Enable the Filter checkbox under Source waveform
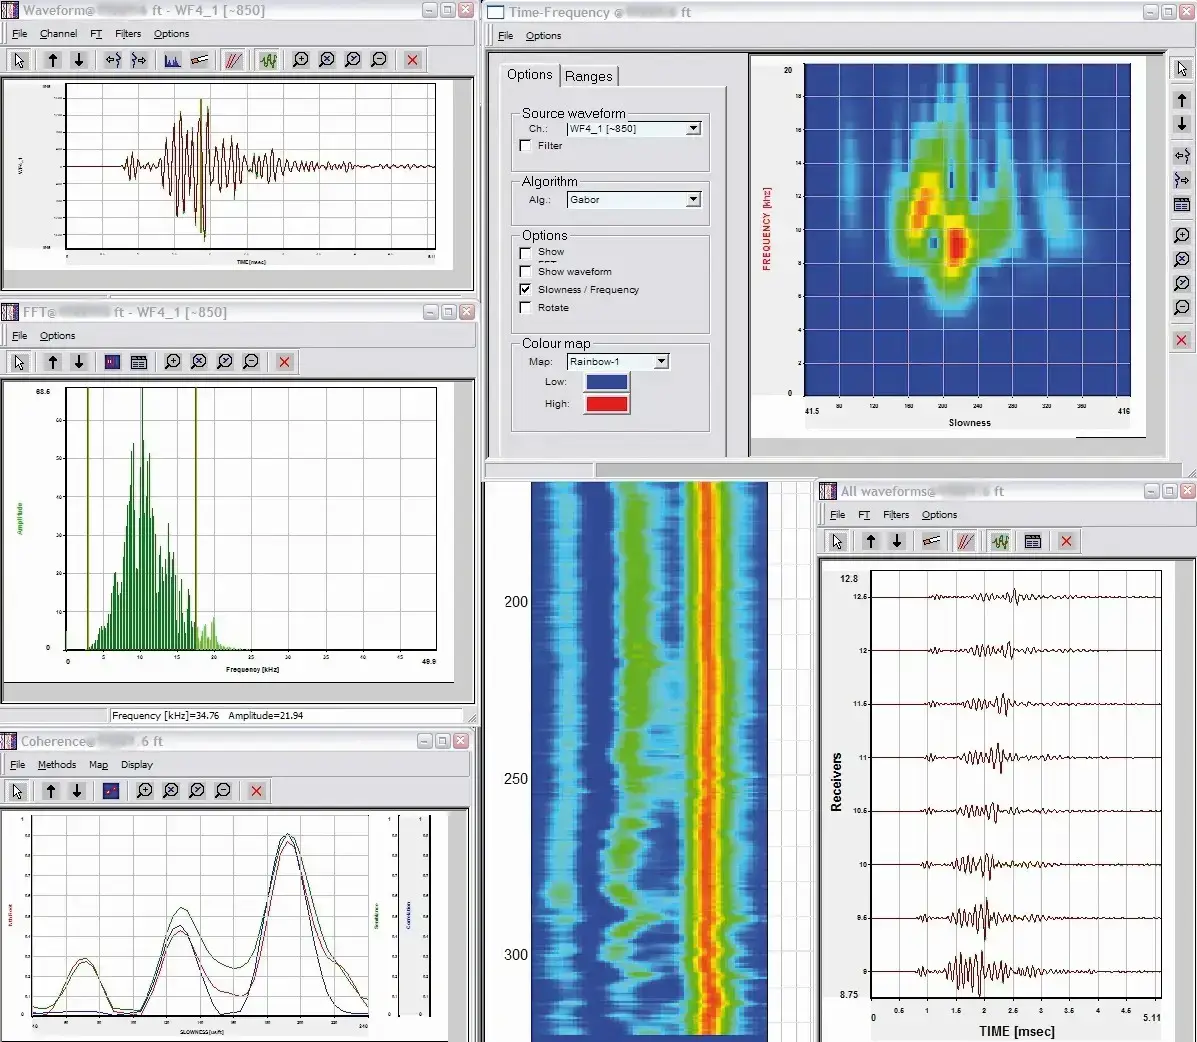The image size is (1197, 1042). 526,146
